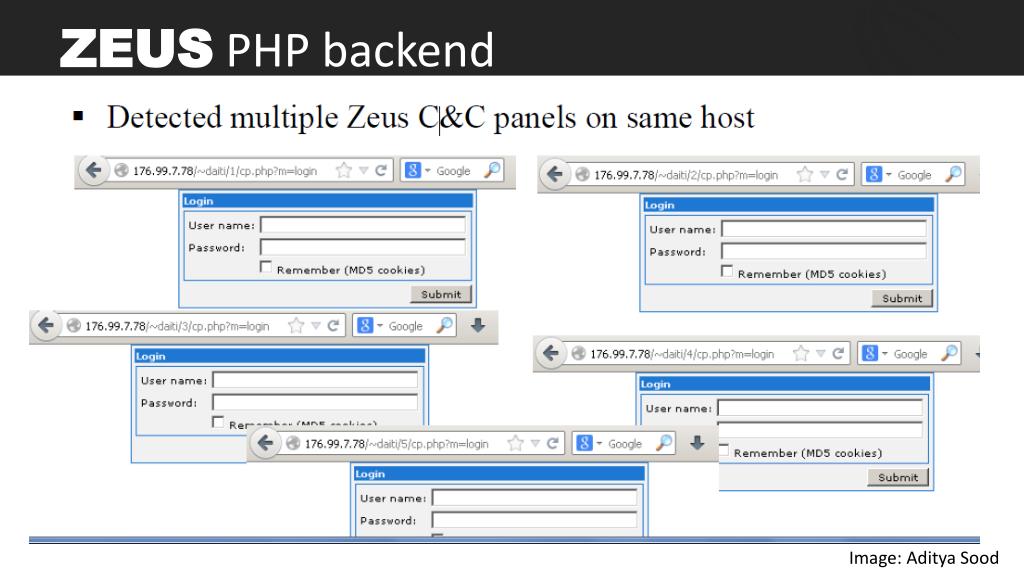Open search engine dropdown arrow in daiti/1 bar
The width and height of the screenshot is (1024, 576).
tap(428, 170)
